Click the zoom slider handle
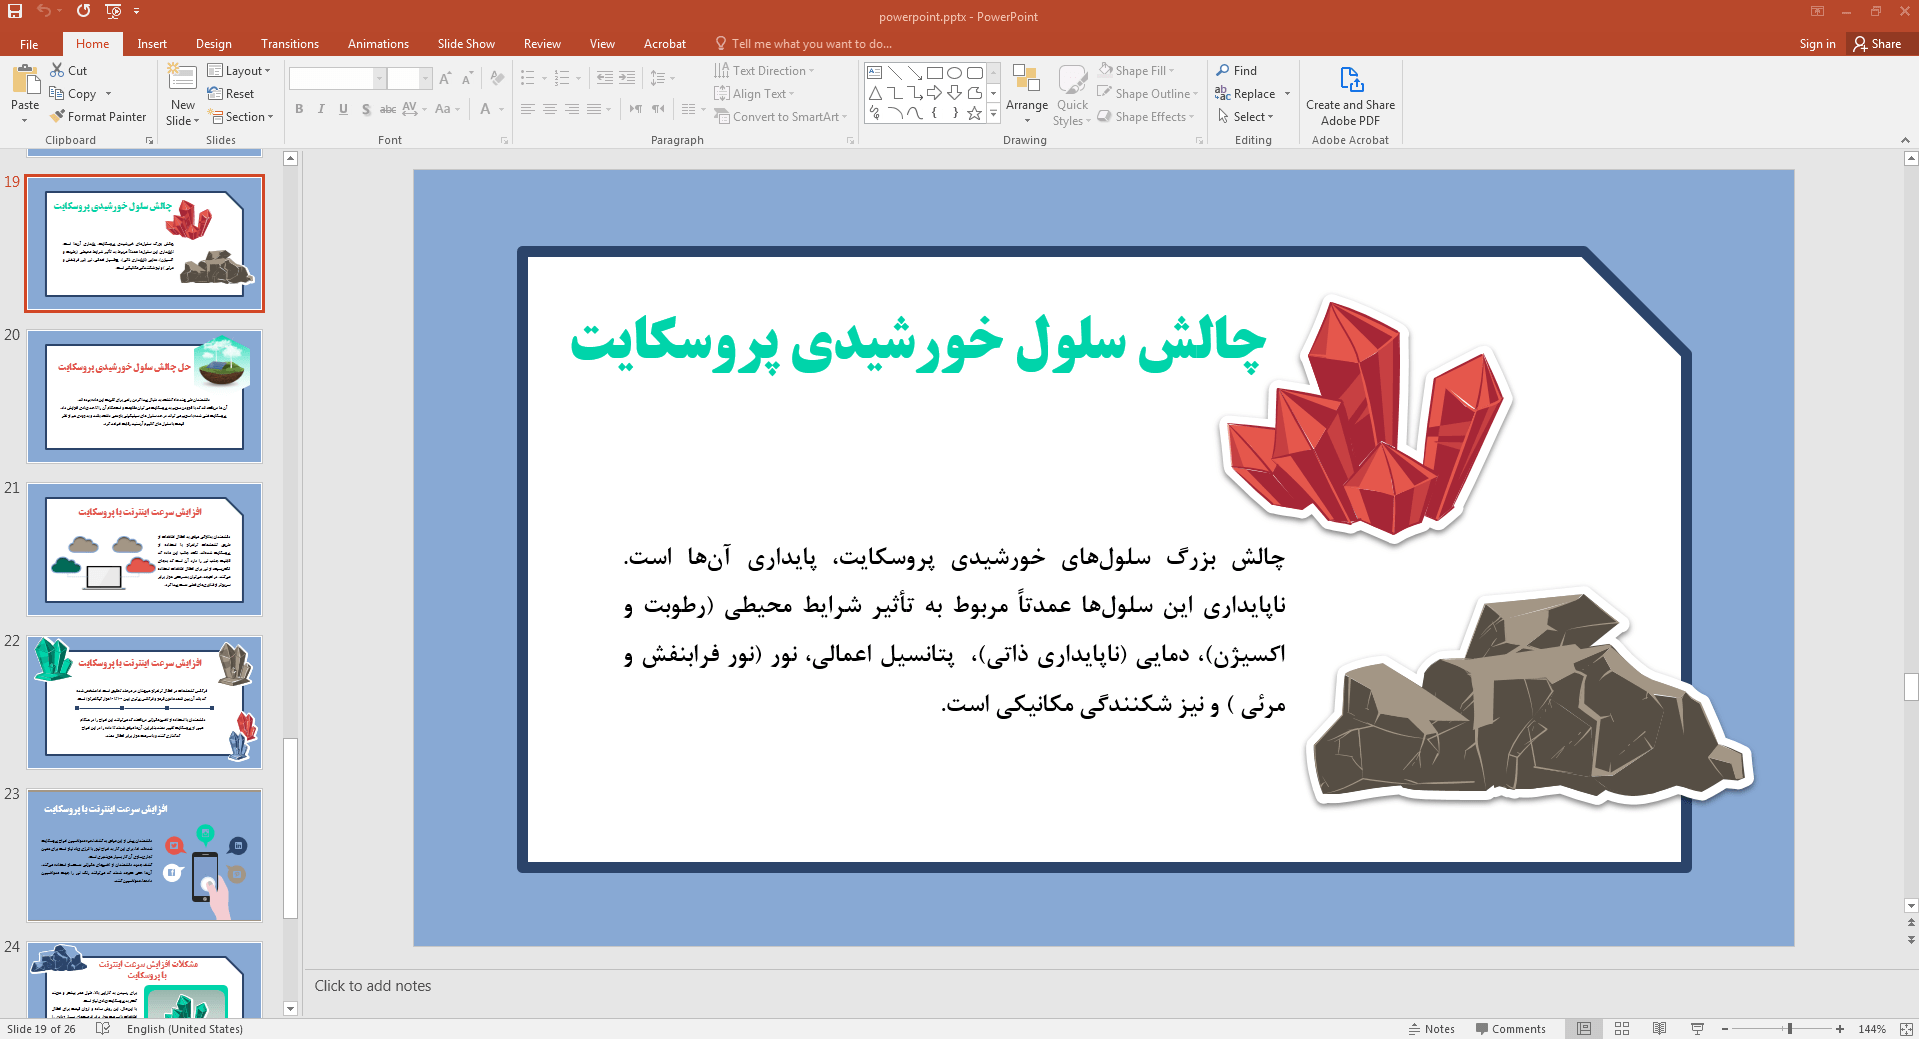The height and width of the screenshot is (1039, 1919). (1790, 1028)
